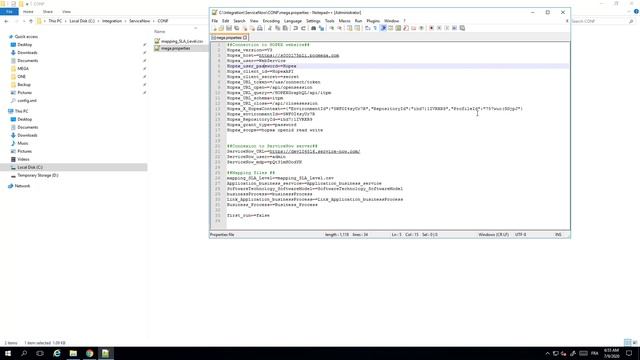Open the Share tab in File Explorer ribbon
Screen dimensions: 640x360
point(48,12)
